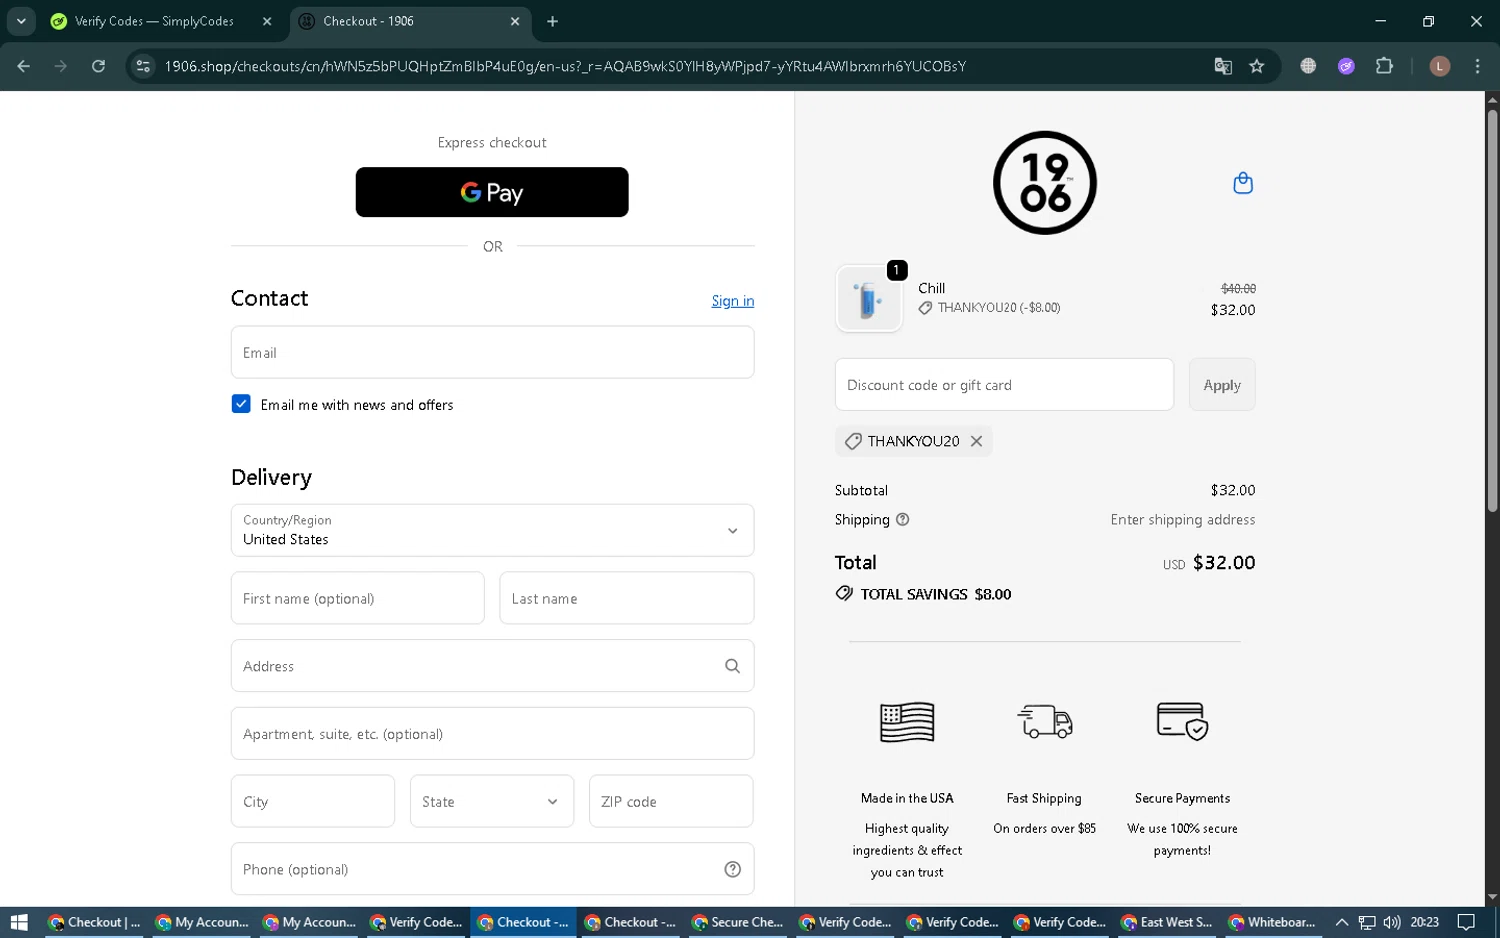1500x938 pixels.
Task: Click the Made in the USA flag icon
Action: 907,722
